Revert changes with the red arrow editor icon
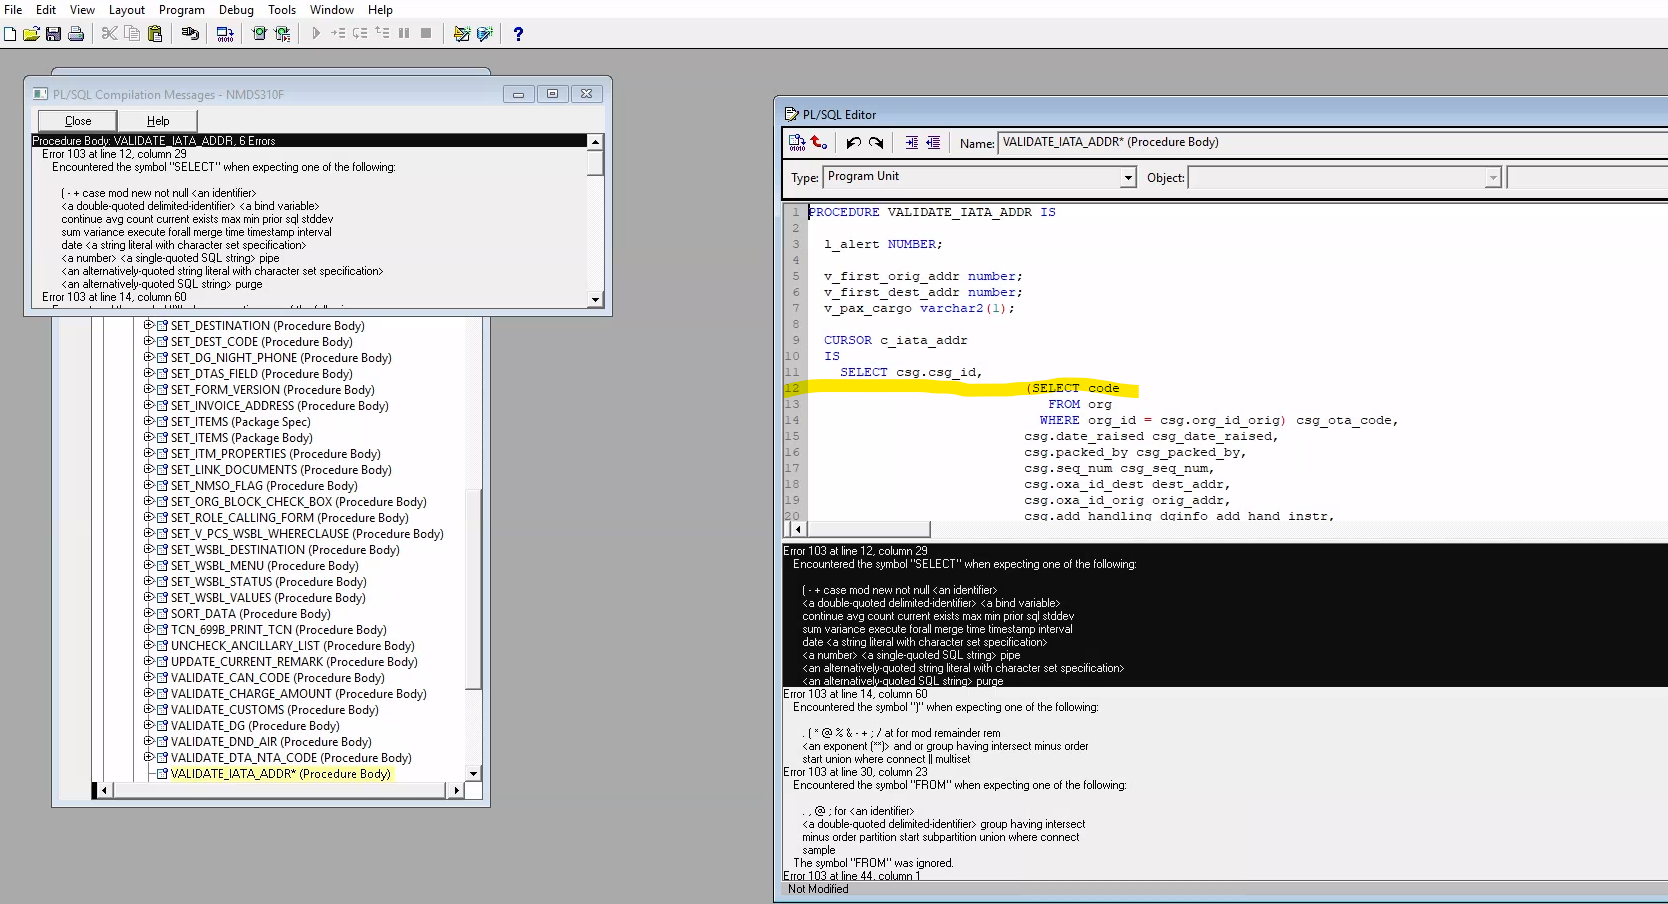The width and height of the screenshot is (1668, 904). coord(818,143)
